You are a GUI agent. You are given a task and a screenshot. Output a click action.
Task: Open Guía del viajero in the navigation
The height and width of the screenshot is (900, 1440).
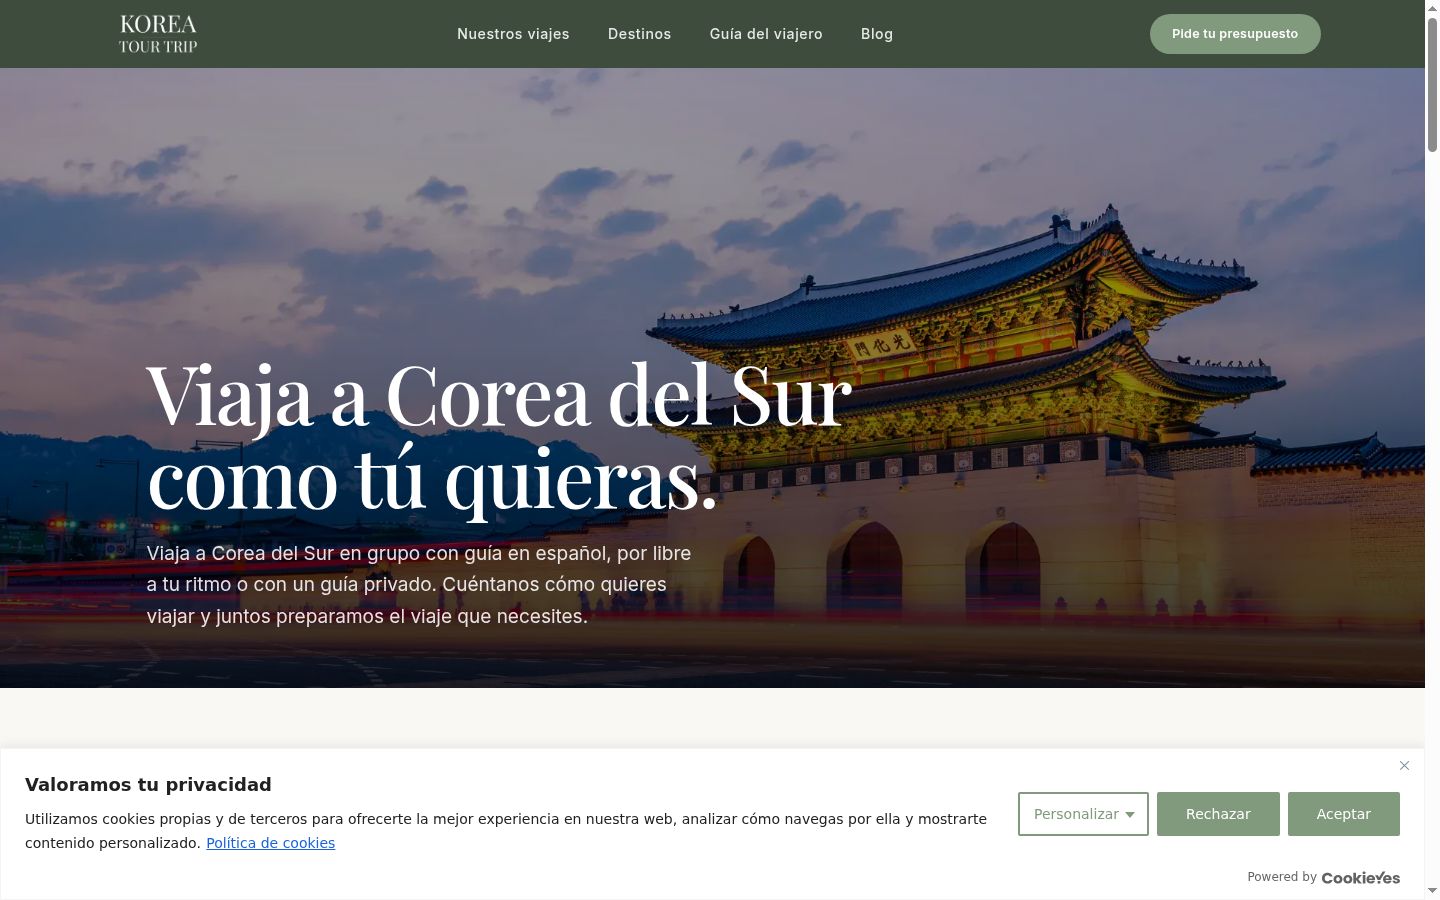coord(766,34)
